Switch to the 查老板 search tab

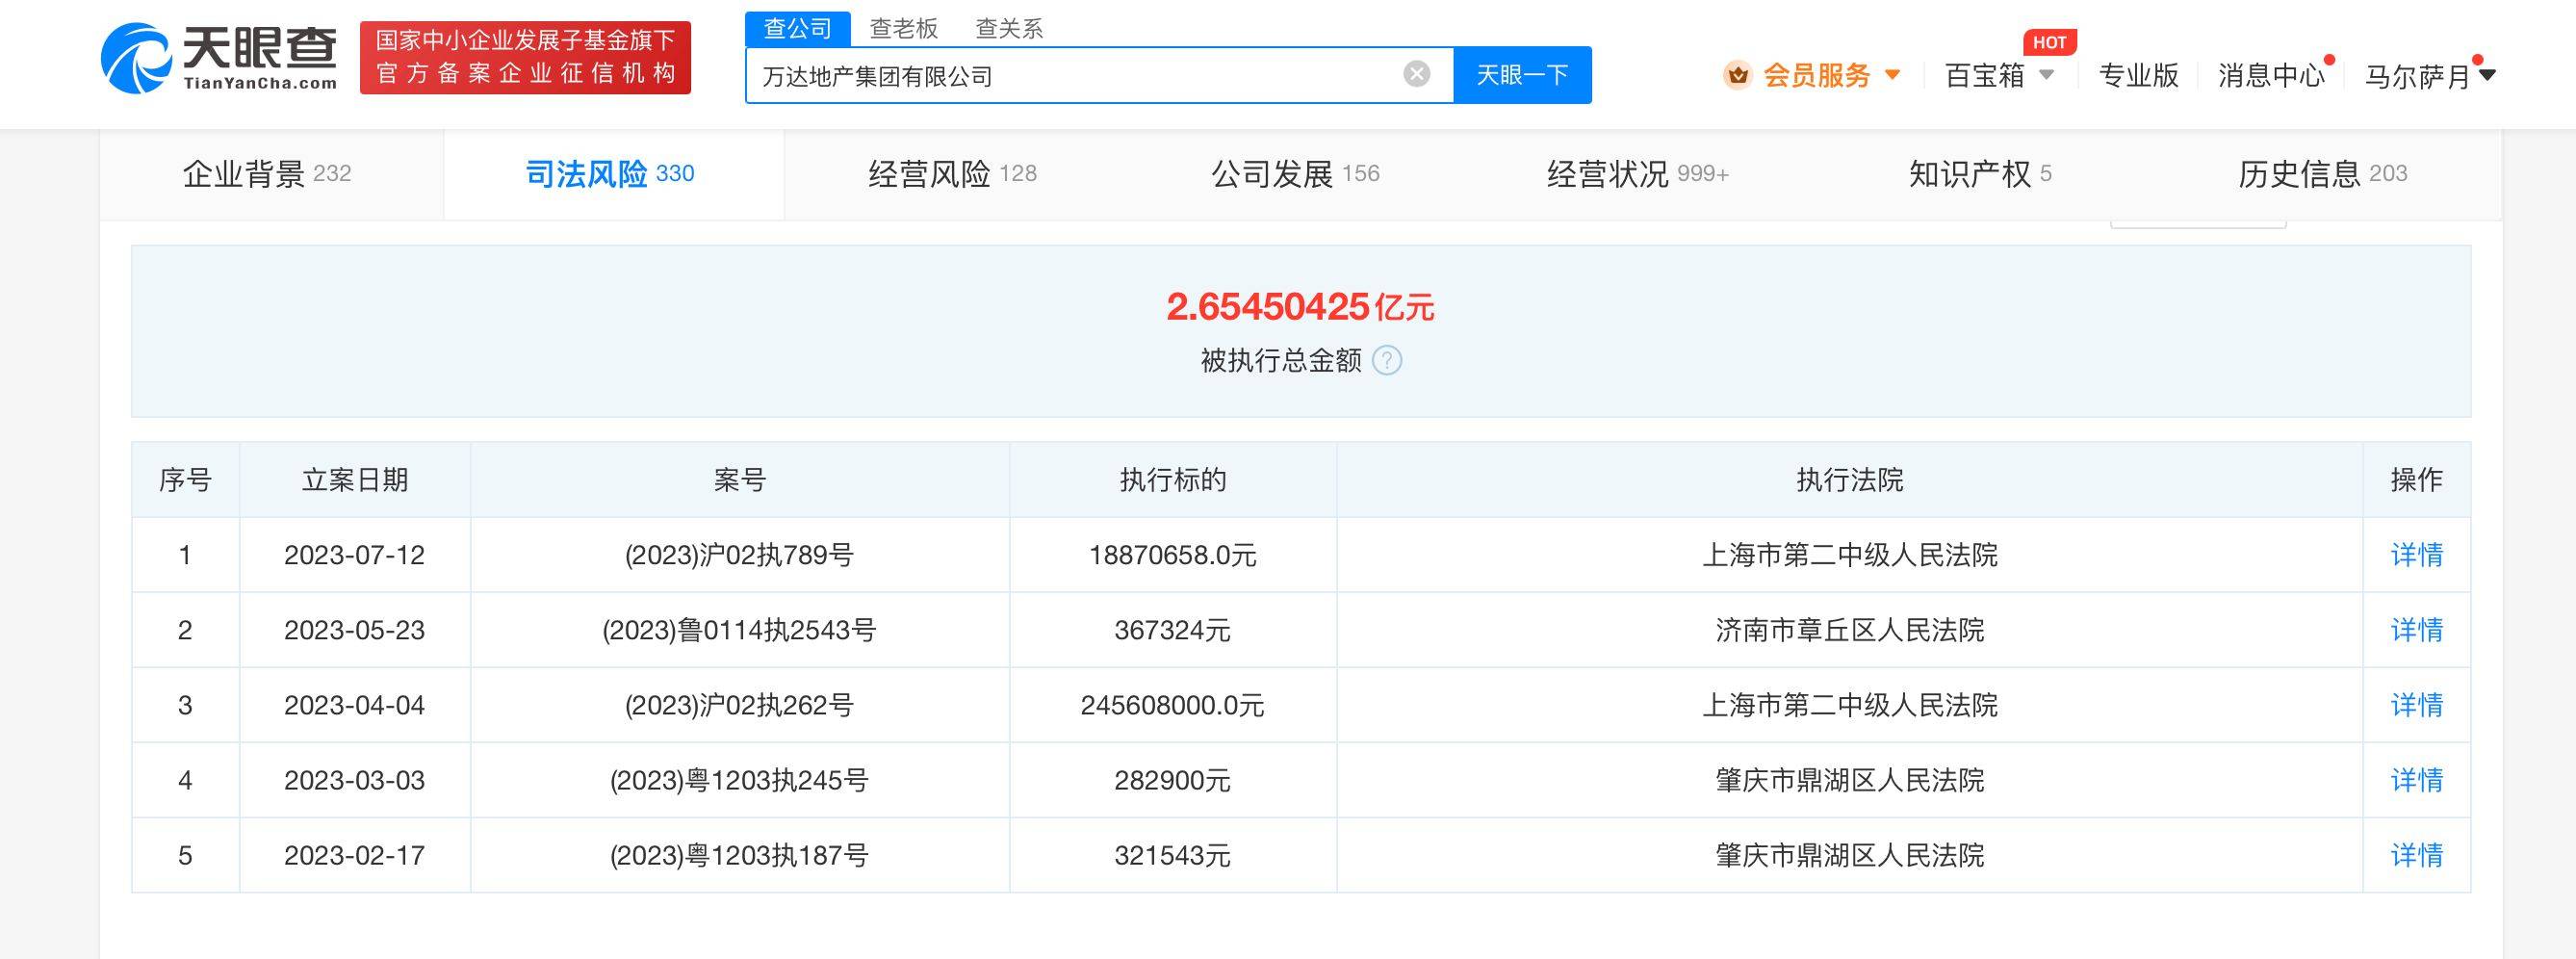(x=904, y=28)
